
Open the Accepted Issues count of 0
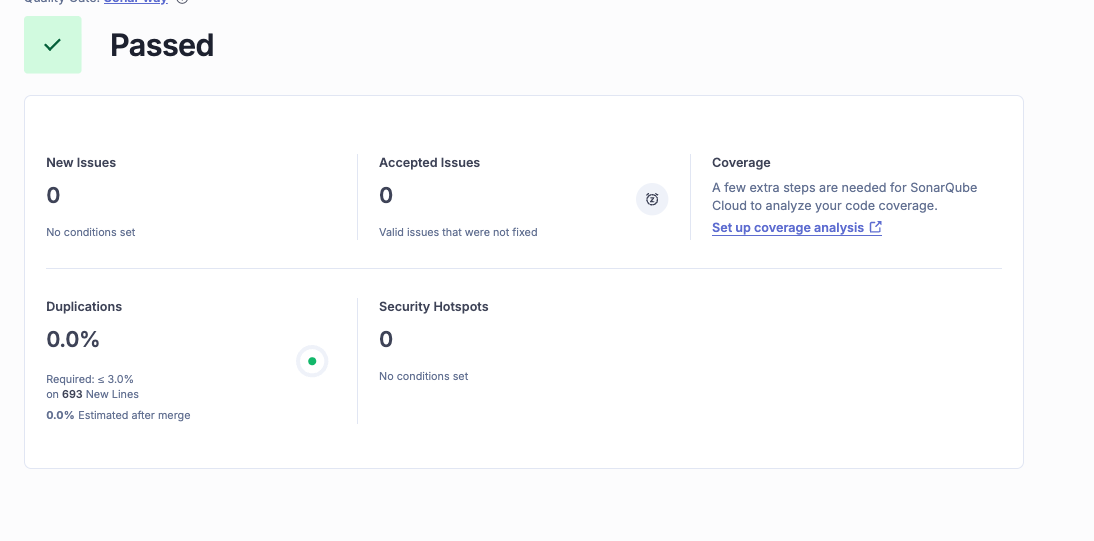(x=386, y=195)
